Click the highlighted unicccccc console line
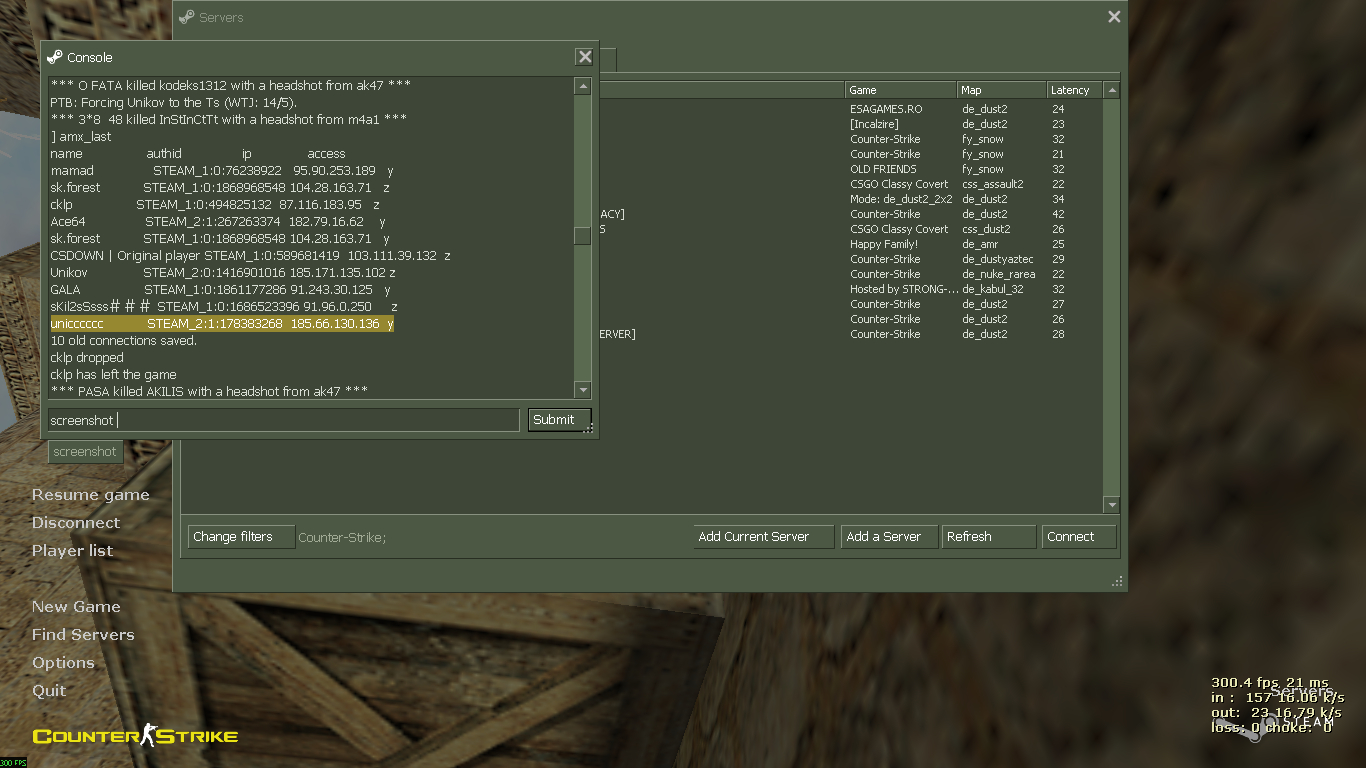The height and width of the screenshot is (768, 1366). pos(222,324)
